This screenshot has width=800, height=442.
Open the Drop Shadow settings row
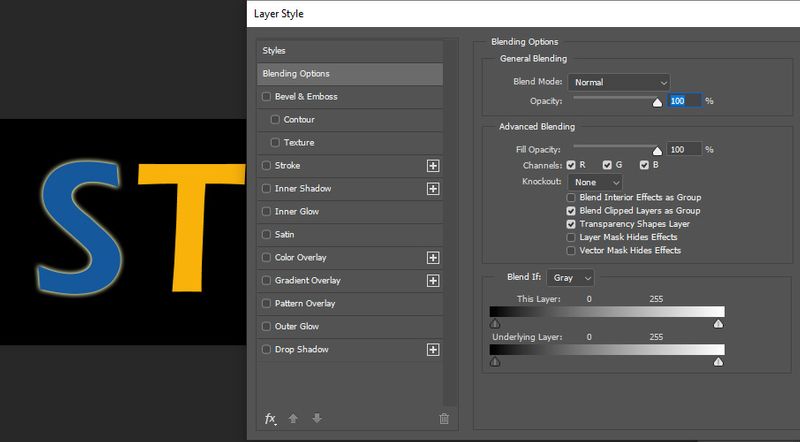pos(350,349)
